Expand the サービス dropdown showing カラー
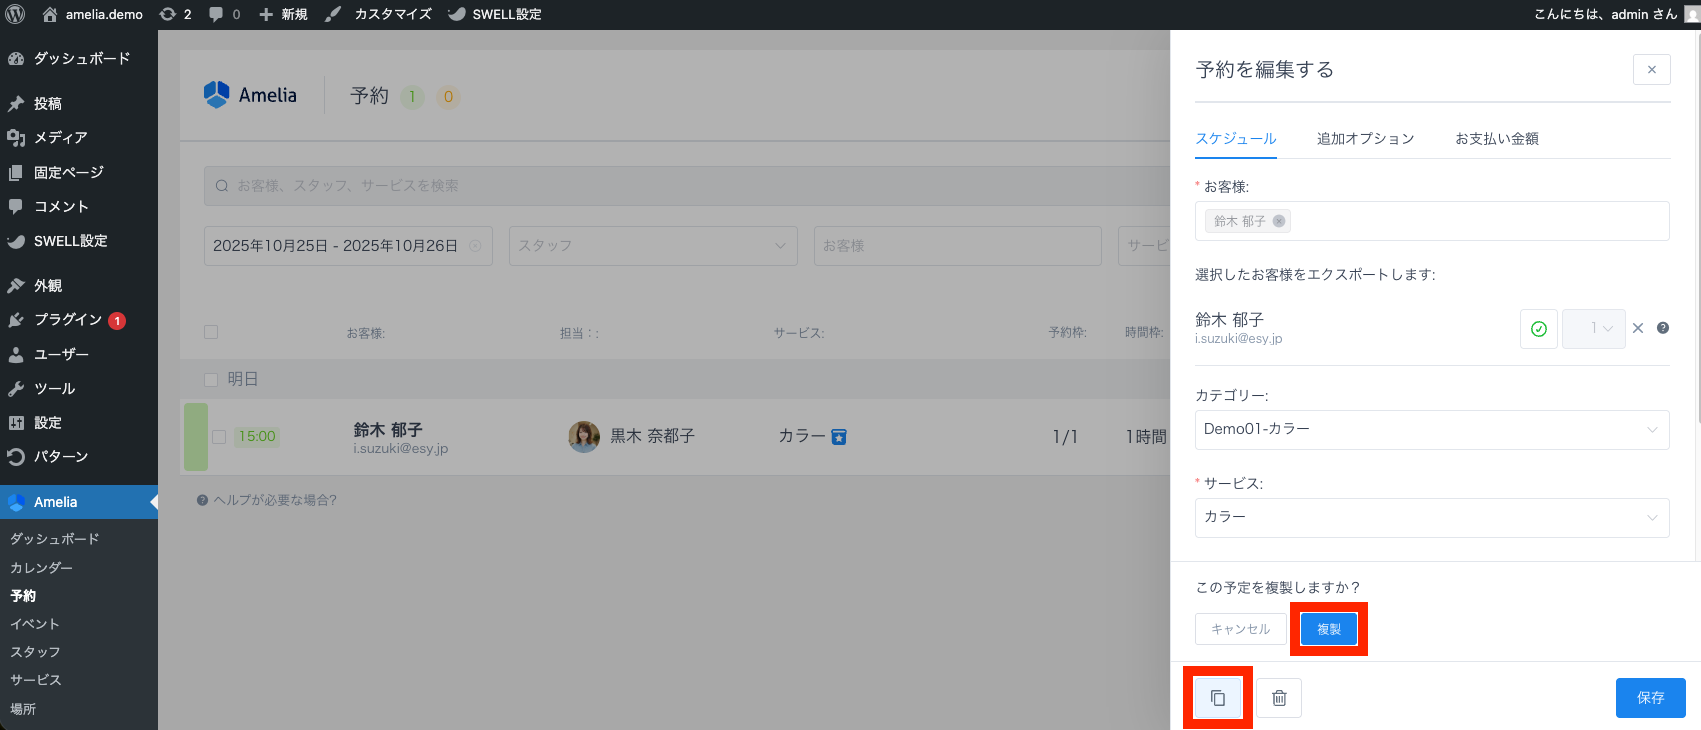The width and height of the screenshot is (1701, 730). [x=1431, y=518]
